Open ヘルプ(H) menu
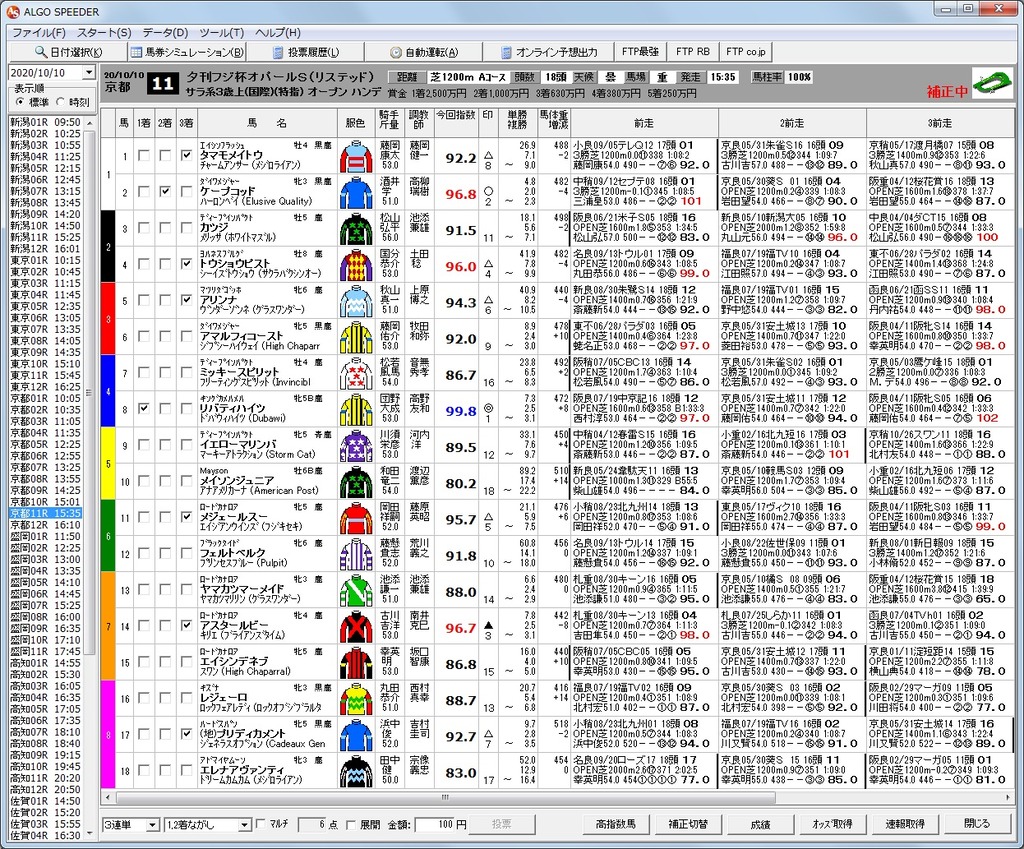Screen dimensions: 1024x849 coord(278,33)
